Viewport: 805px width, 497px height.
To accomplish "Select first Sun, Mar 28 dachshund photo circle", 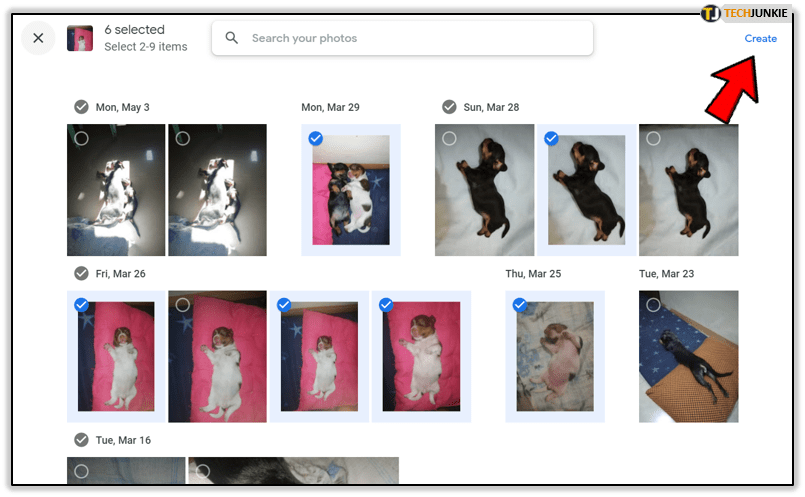I will (450, 139).
